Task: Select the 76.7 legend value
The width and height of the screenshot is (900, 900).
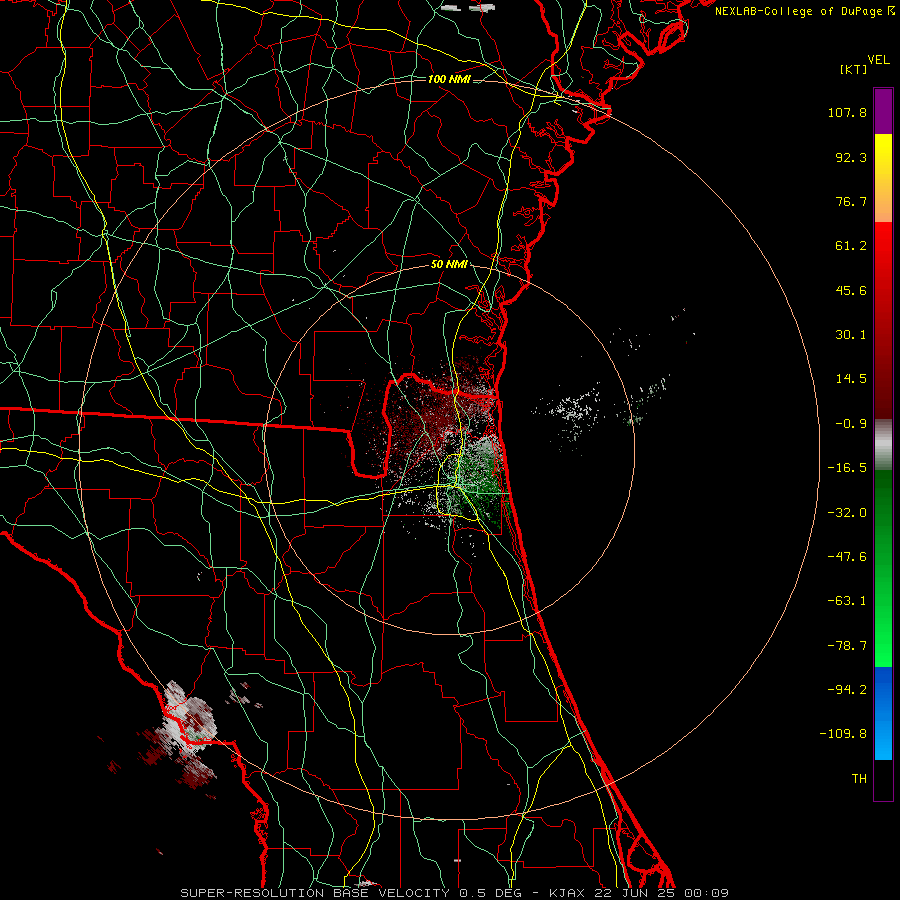Action: [851, 201]
